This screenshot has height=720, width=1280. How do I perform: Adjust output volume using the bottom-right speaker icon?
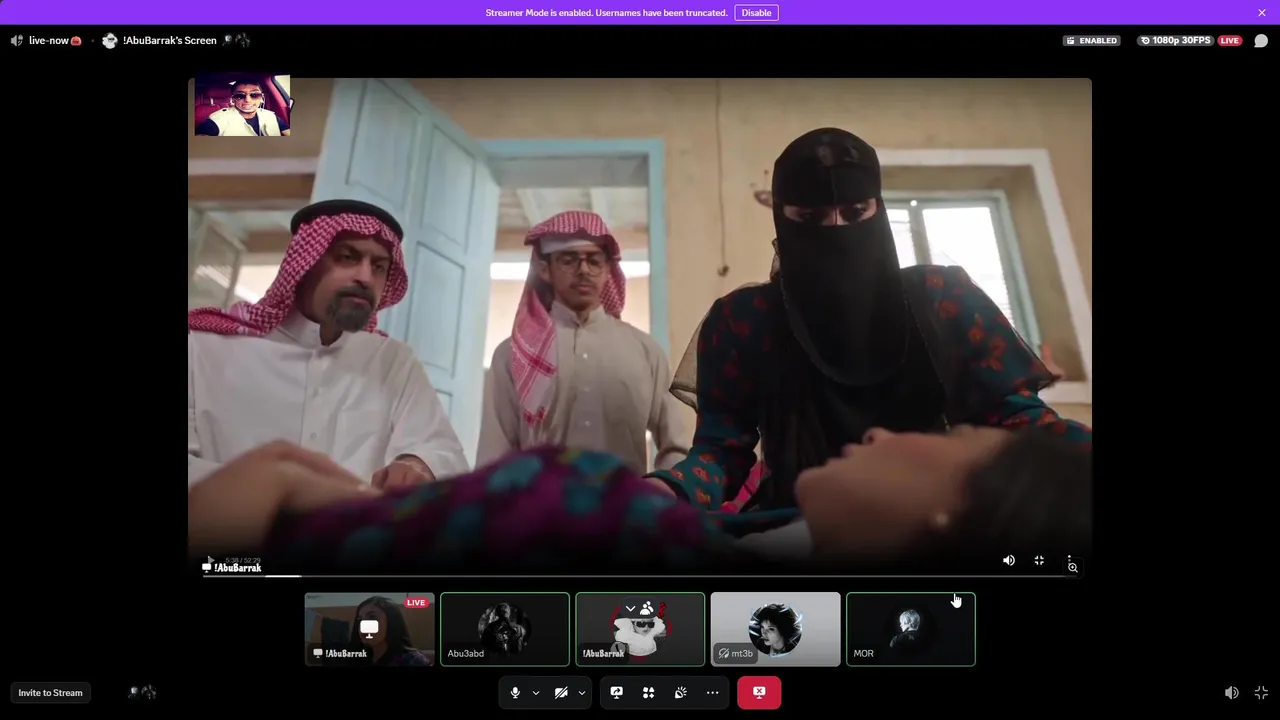pyautogui.click(x=1232, y=693)
